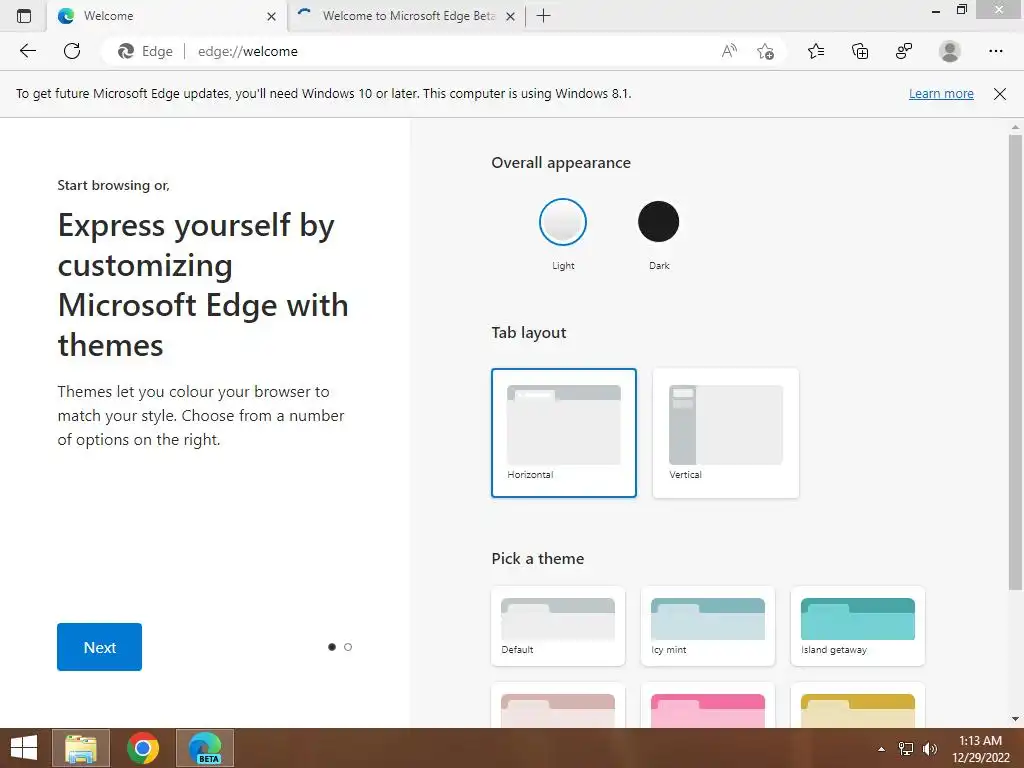Open Settings and more ellipsis menu
The image size is (1024, 768).
pos(995,51)
